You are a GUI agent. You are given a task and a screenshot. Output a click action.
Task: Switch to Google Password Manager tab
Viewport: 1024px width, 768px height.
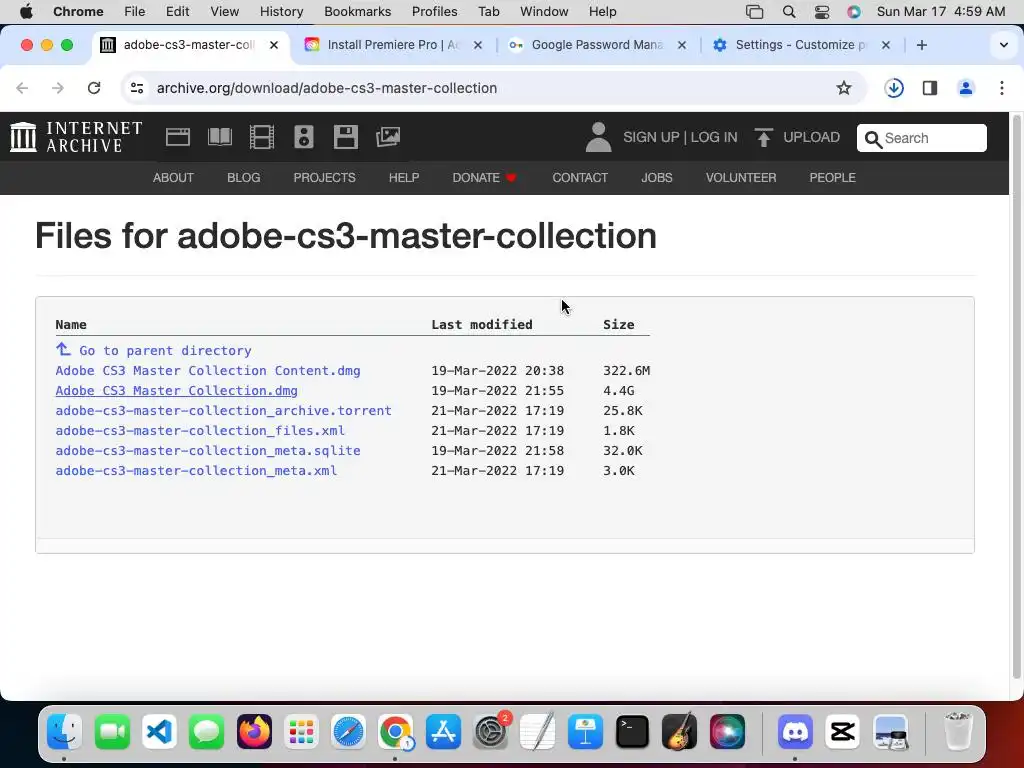click(597, 45)
